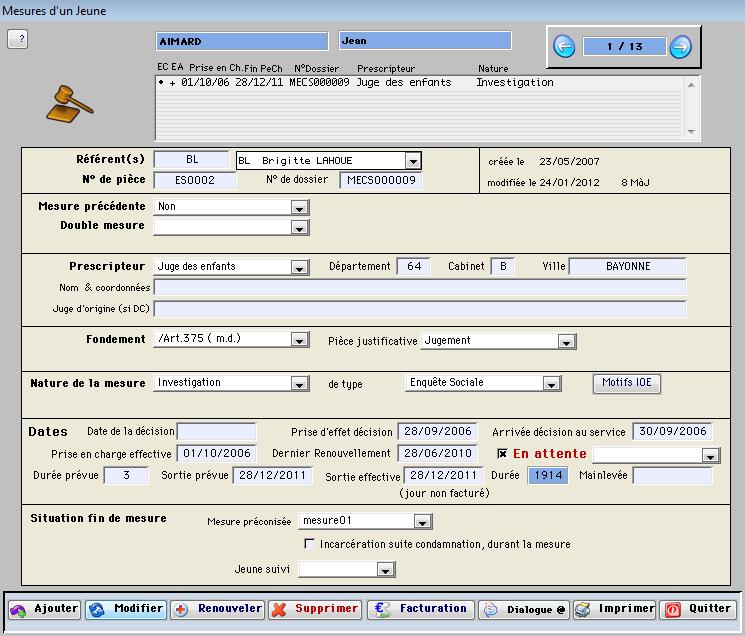Image resolution: width=745 pixels, height=636 pixels.
Task: Click the (jour non facturé) note
Action: (x=444, y=494)
